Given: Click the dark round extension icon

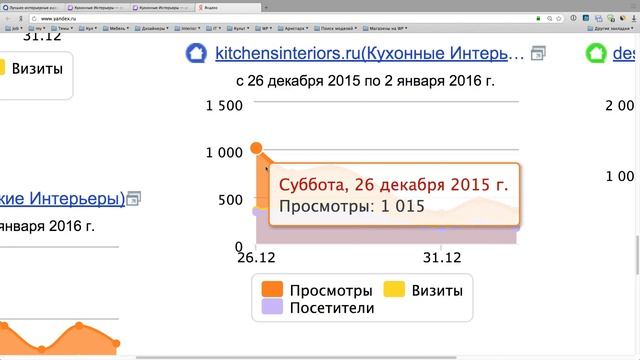Looking at the screenshot, I should pyautogui.click(x=622, y=18).
